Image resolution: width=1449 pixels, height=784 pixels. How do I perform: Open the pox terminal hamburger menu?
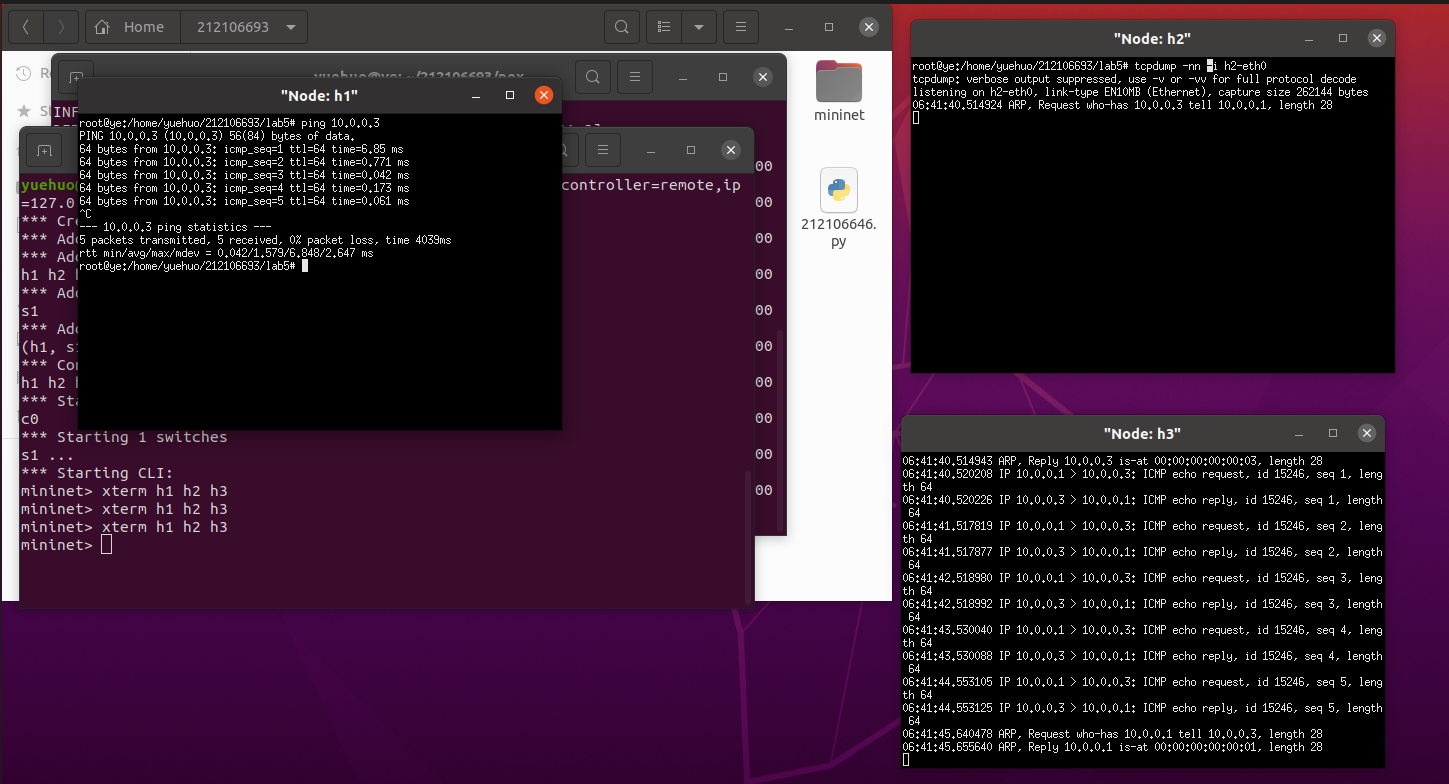pos(634,76)
